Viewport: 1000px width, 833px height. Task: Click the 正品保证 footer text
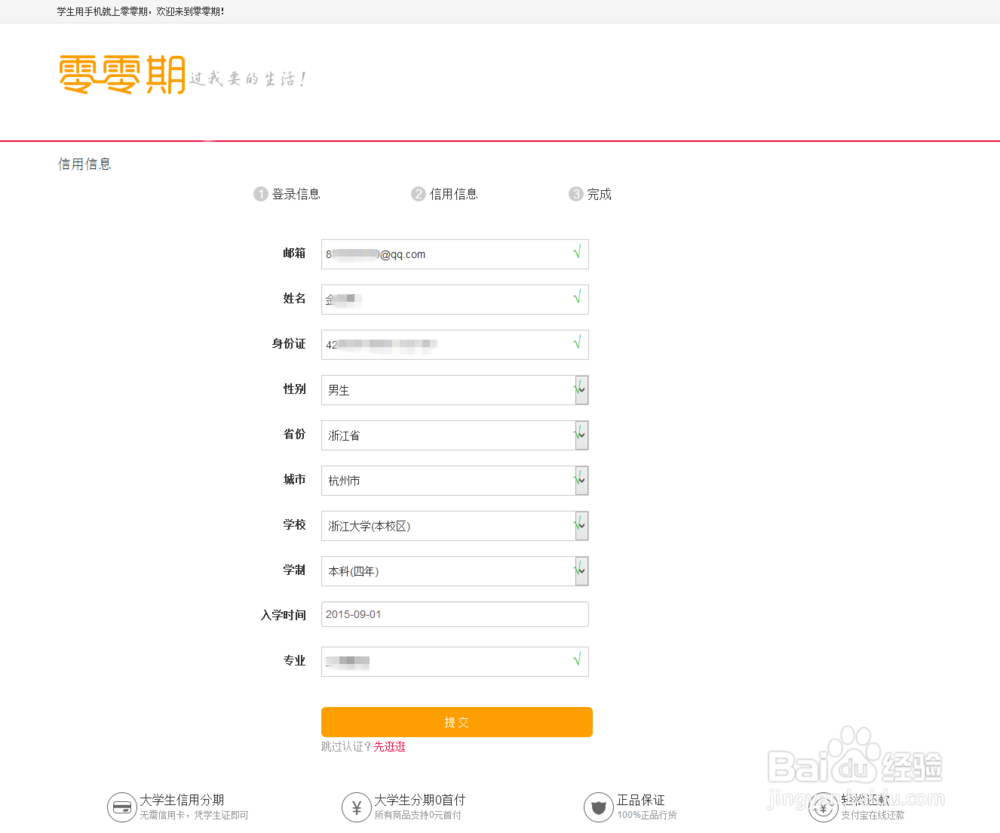pos(640,800)
